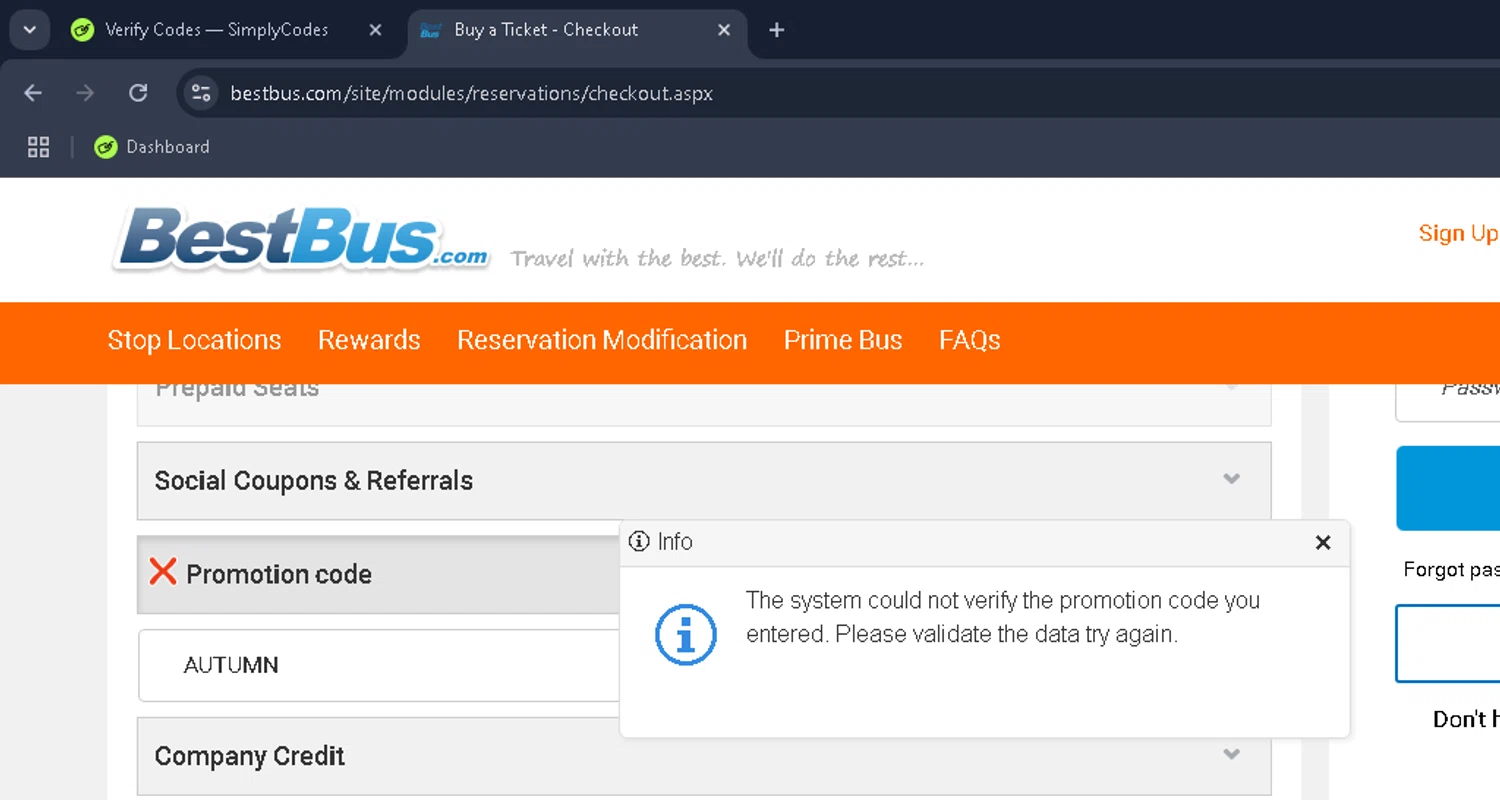
Task: Reload the checkout page
Action: click(138, 93)
